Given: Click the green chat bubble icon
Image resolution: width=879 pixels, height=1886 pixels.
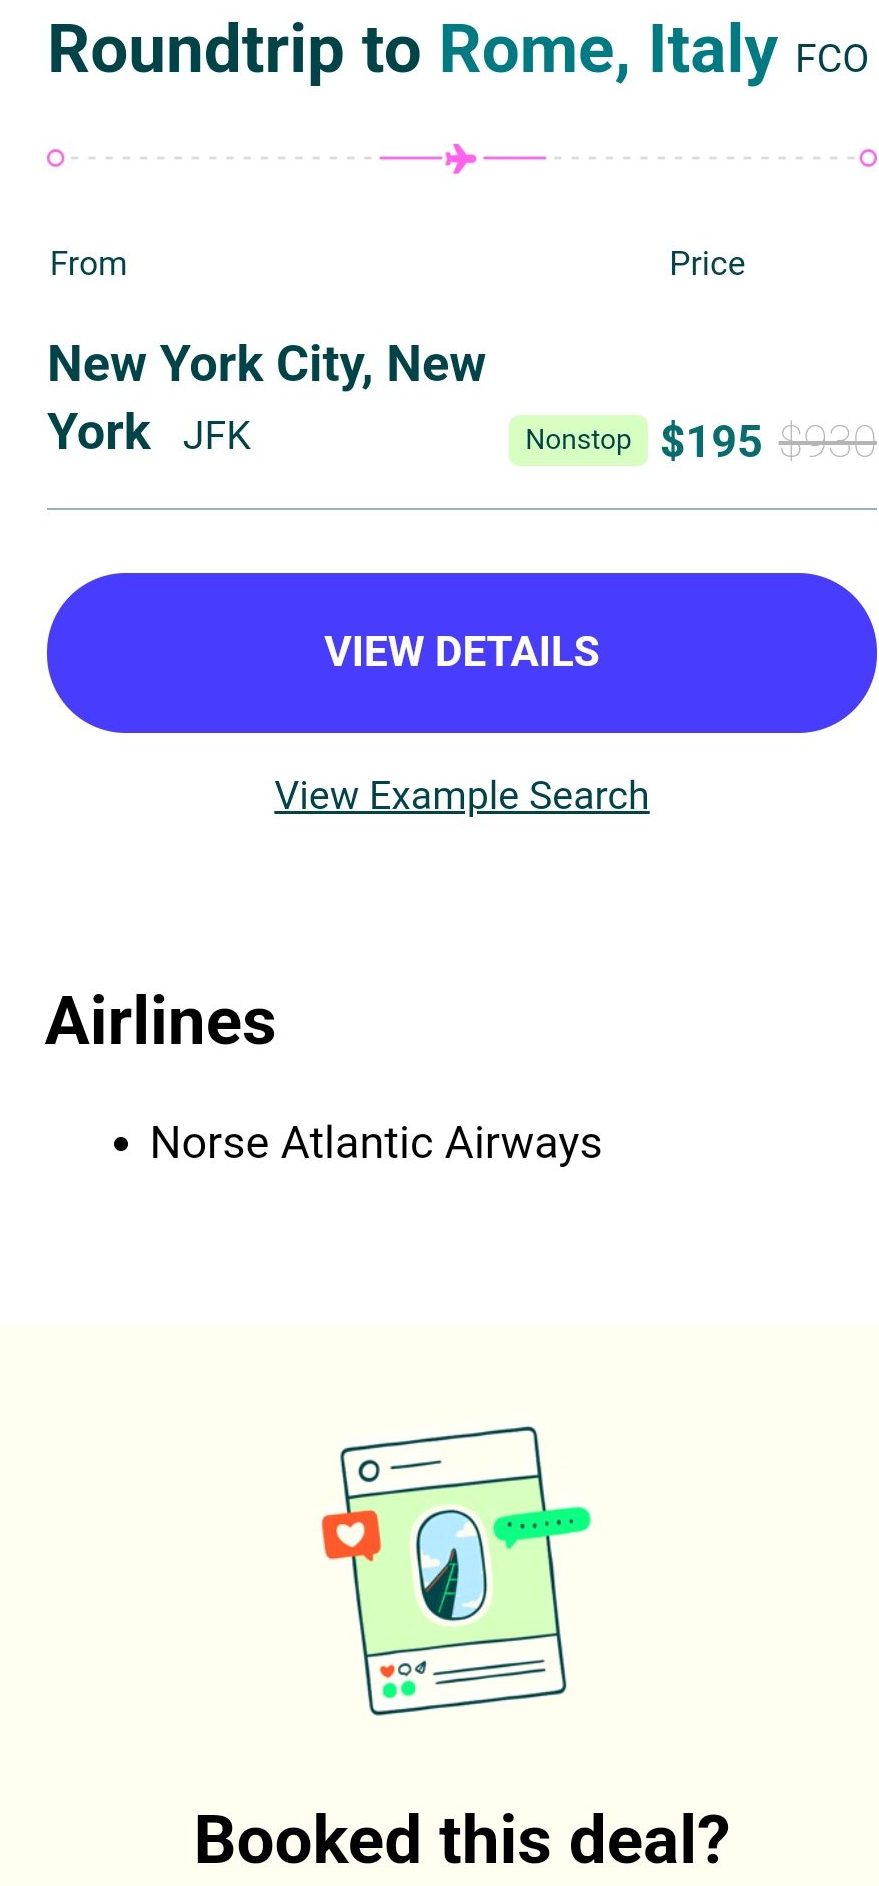Looking at the screenshot, I should coord(541,1524).
